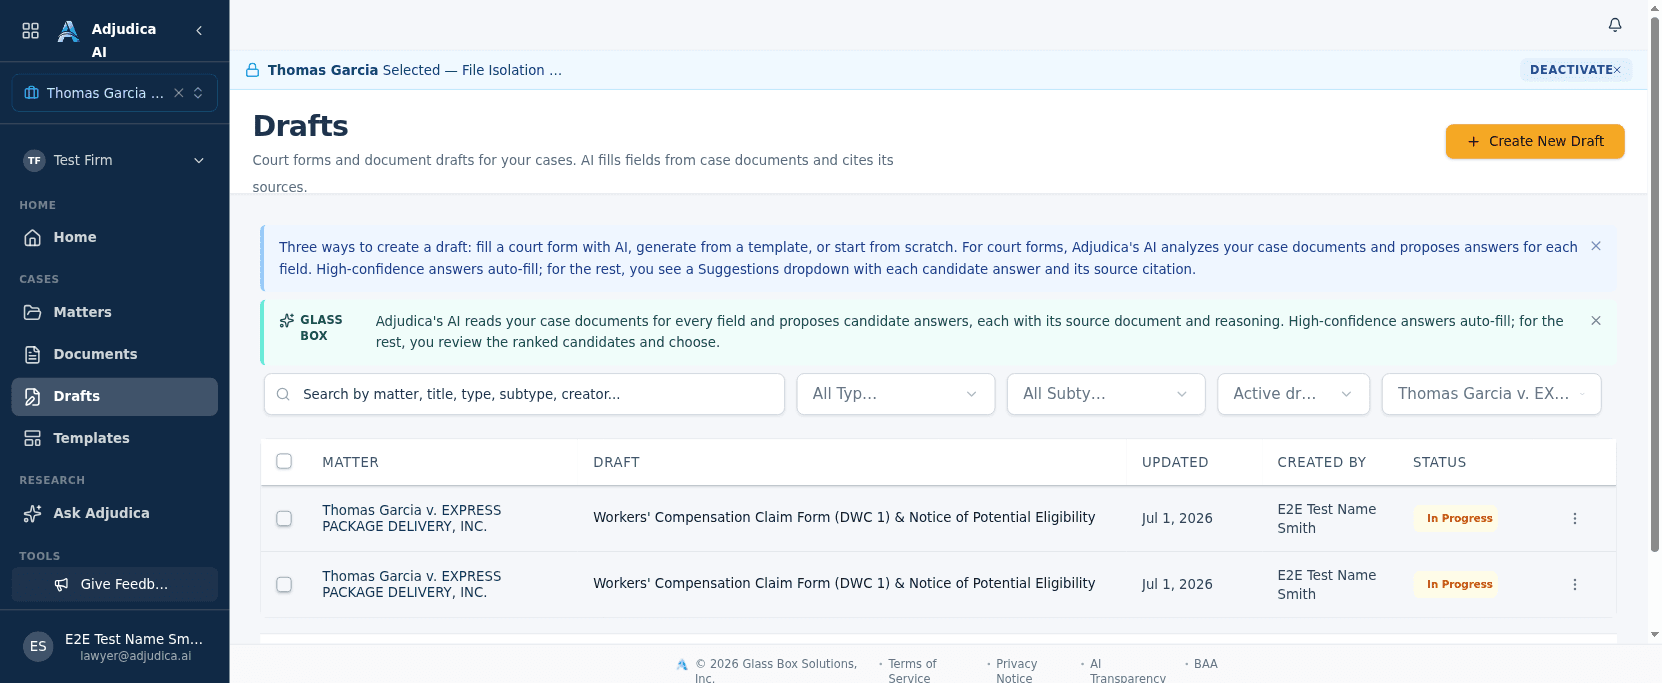Image resolution: width=1662 pixels, height=683 pixels.
Task: Open notifications bell
Action: 1615,25
